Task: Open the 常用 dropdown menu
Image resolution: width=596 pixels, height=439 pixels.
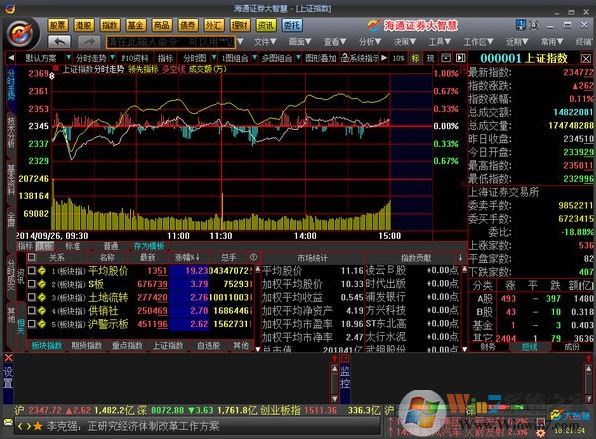Action: pos(552,41)
